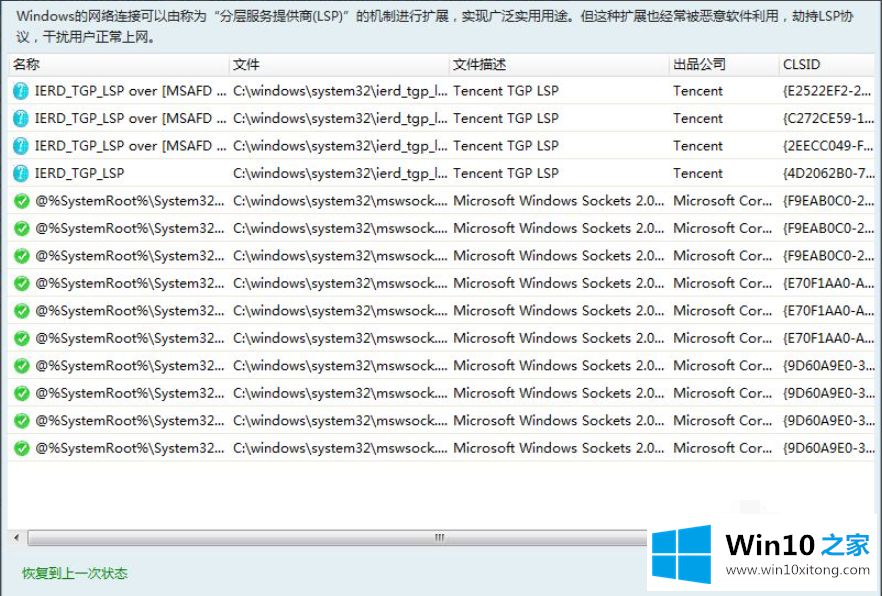Click the ierd_tgp file path in 2EECC049 row
This screenshot has height=596, width=882.
(340, 146)
